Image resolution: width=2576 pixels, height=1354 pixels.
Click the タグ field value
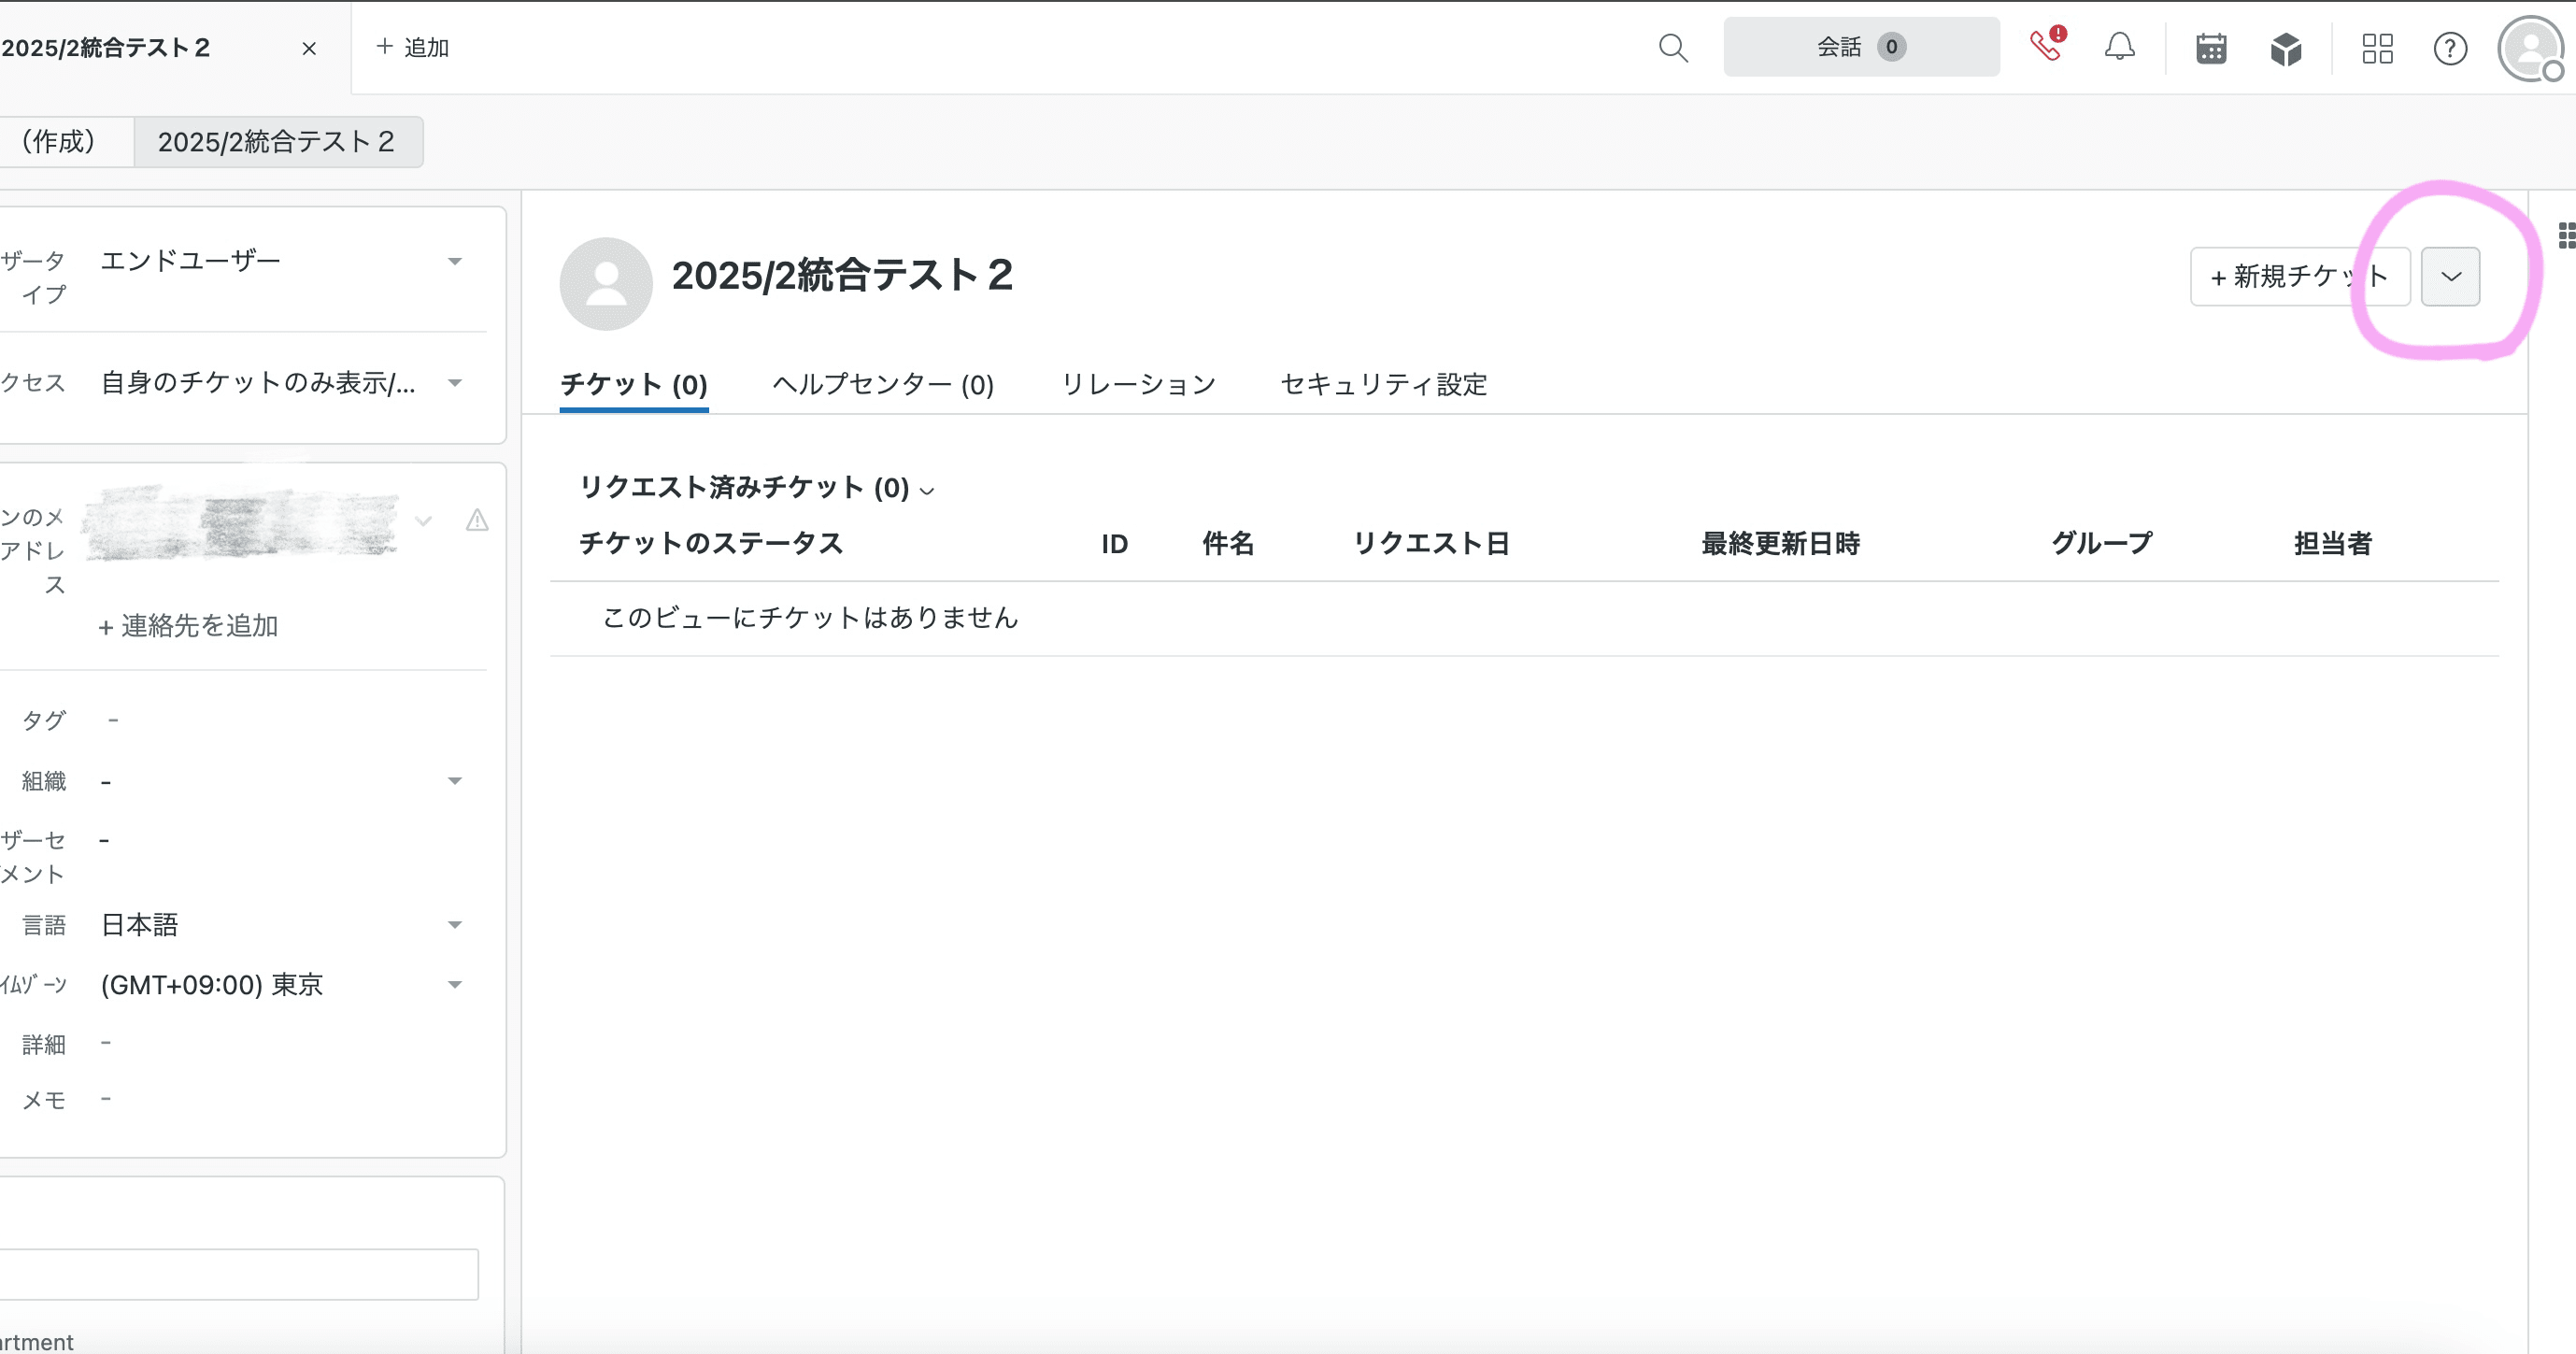(113, 720)
